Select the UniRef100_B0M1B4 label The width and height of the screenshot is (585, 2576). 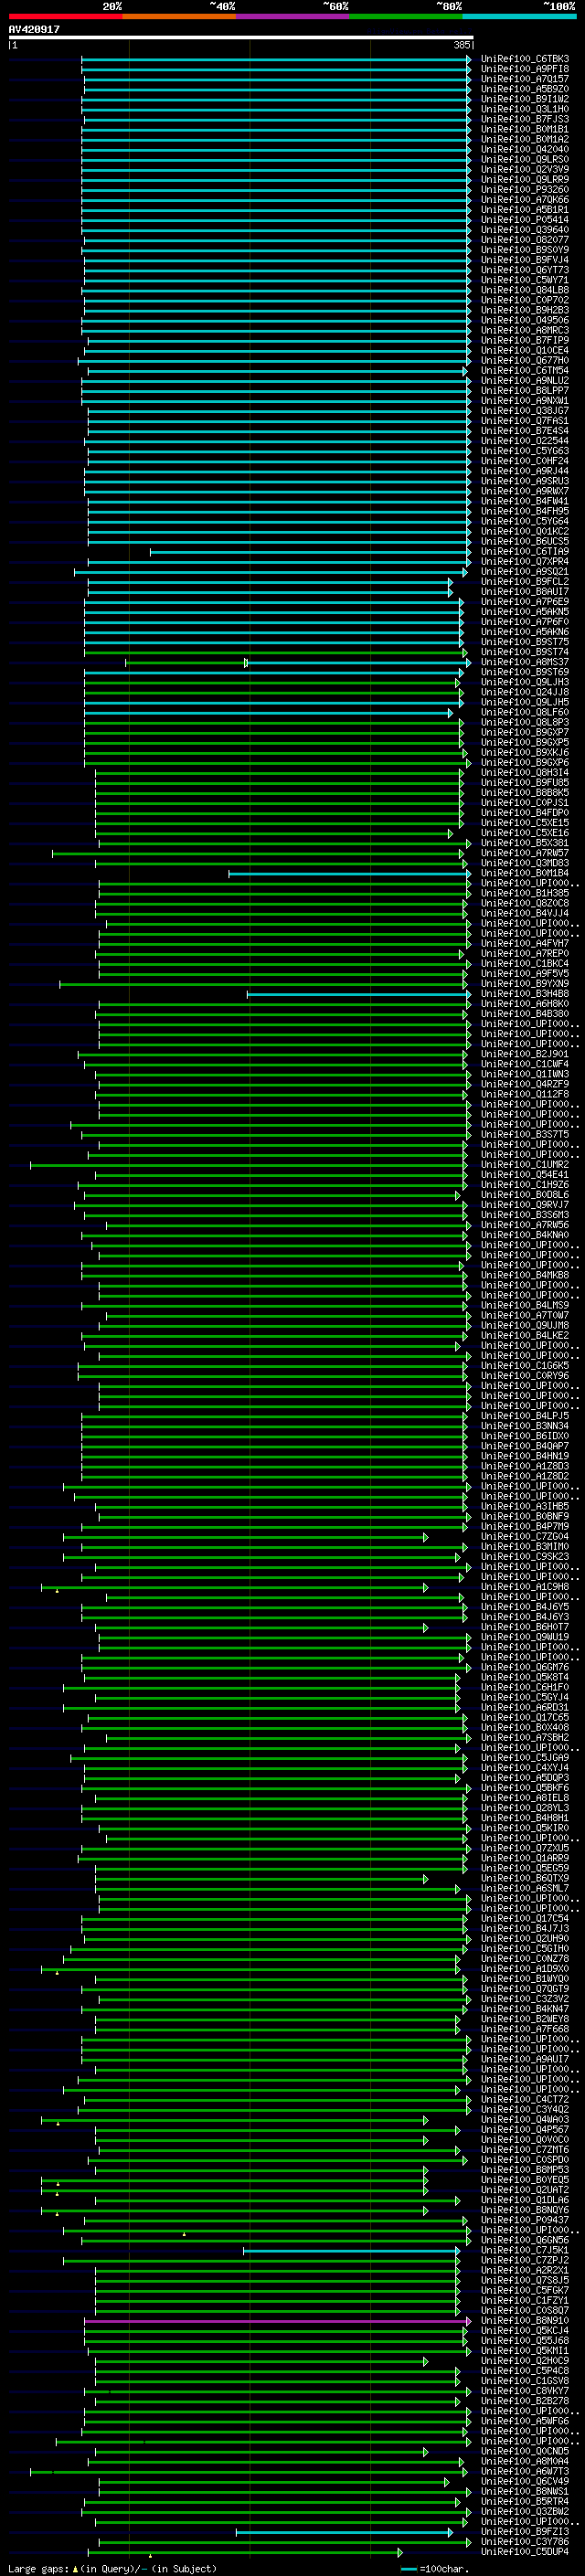[x=525, y=873]
